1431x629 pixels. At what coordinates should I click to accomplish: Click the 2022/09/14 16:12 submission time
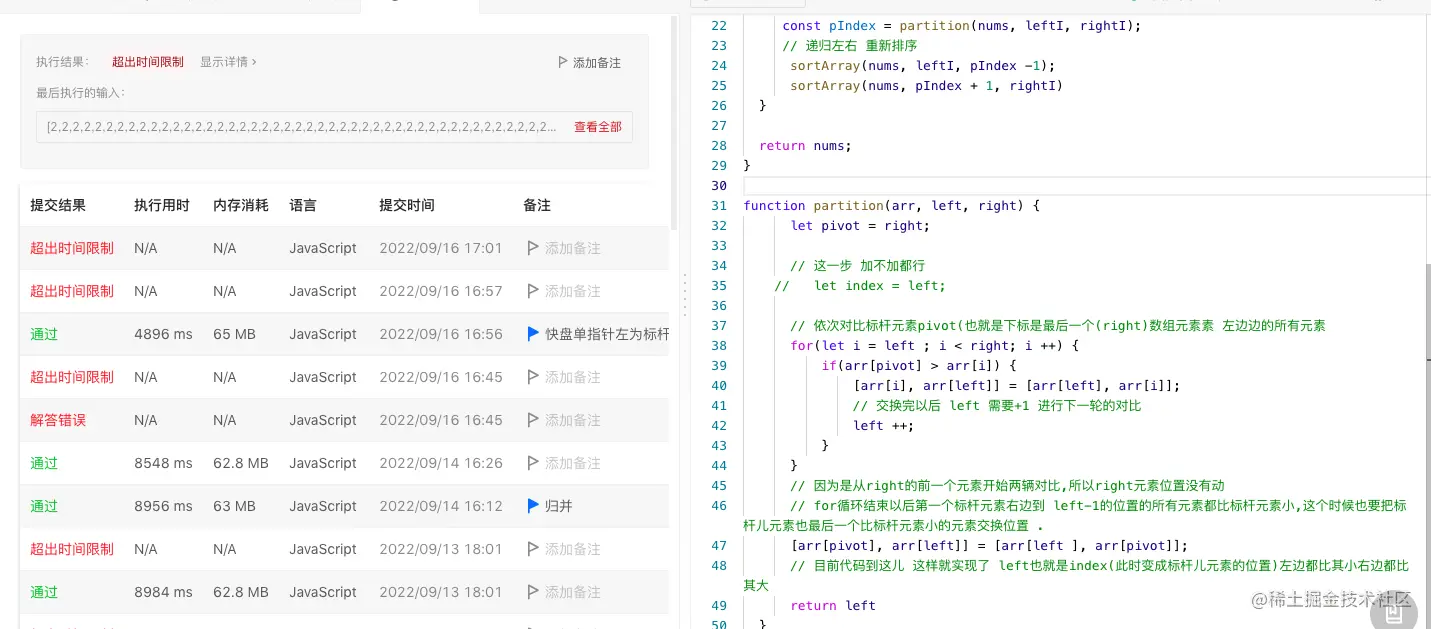click(x=441, y=506)
